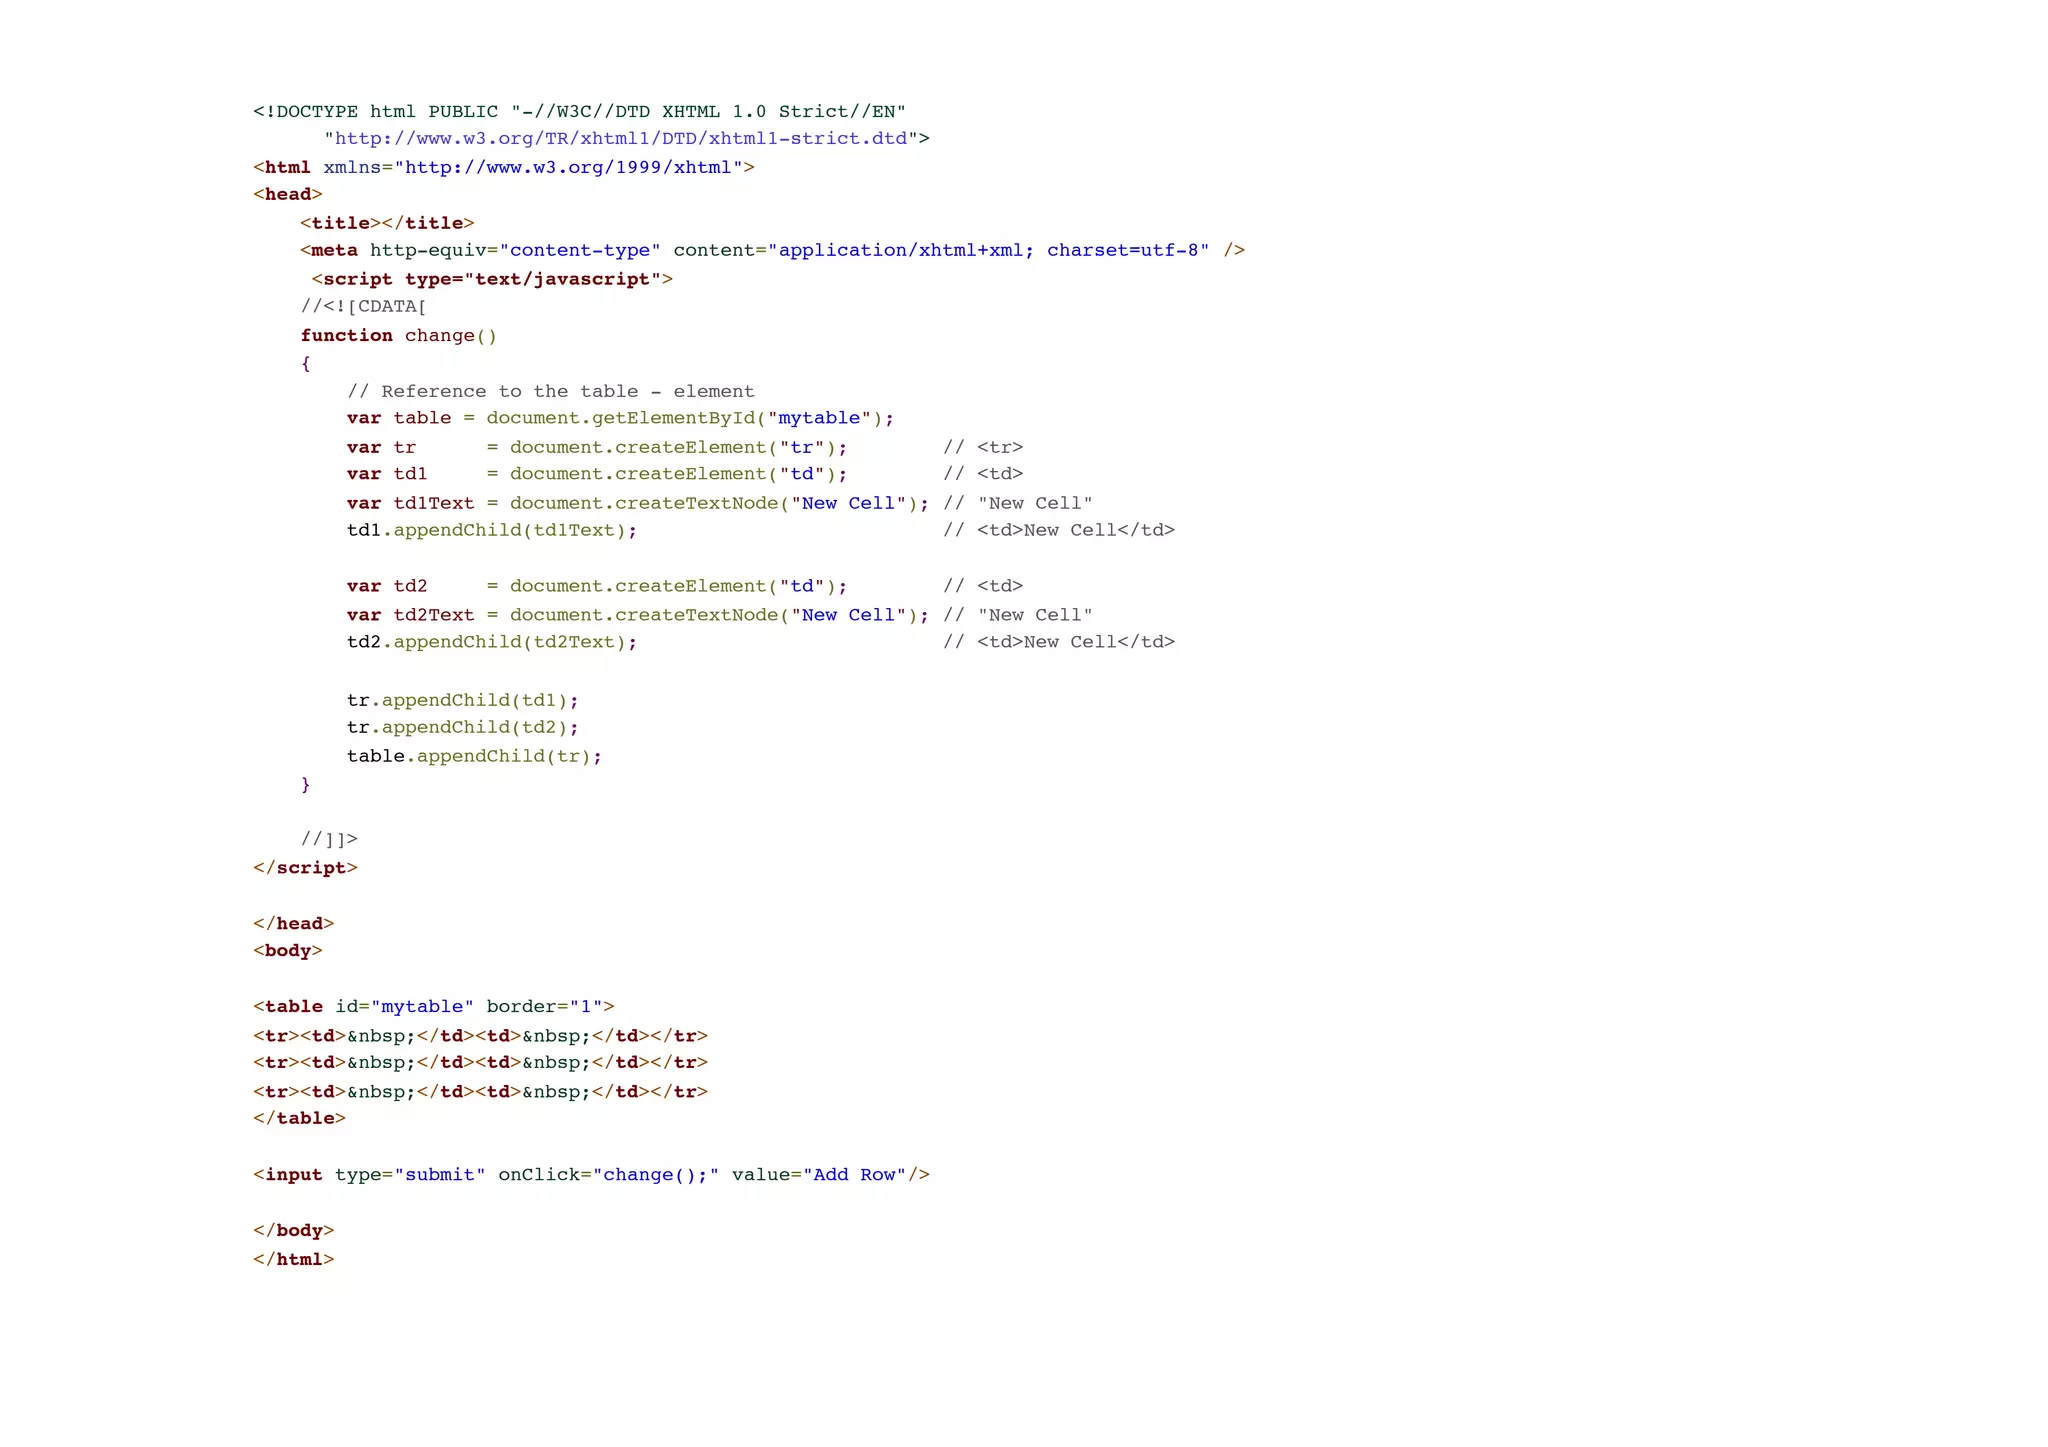
Task: Click the //]]> closing comment
Action: point(329,839)
